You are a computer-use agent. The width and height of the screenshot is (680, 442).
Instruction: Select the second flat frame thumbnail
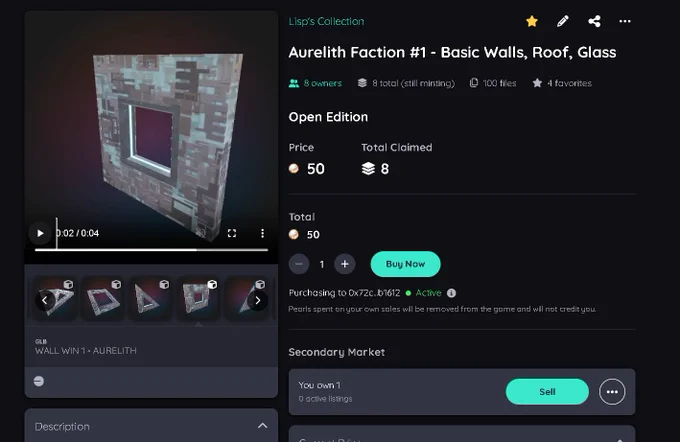click(103, 298)
